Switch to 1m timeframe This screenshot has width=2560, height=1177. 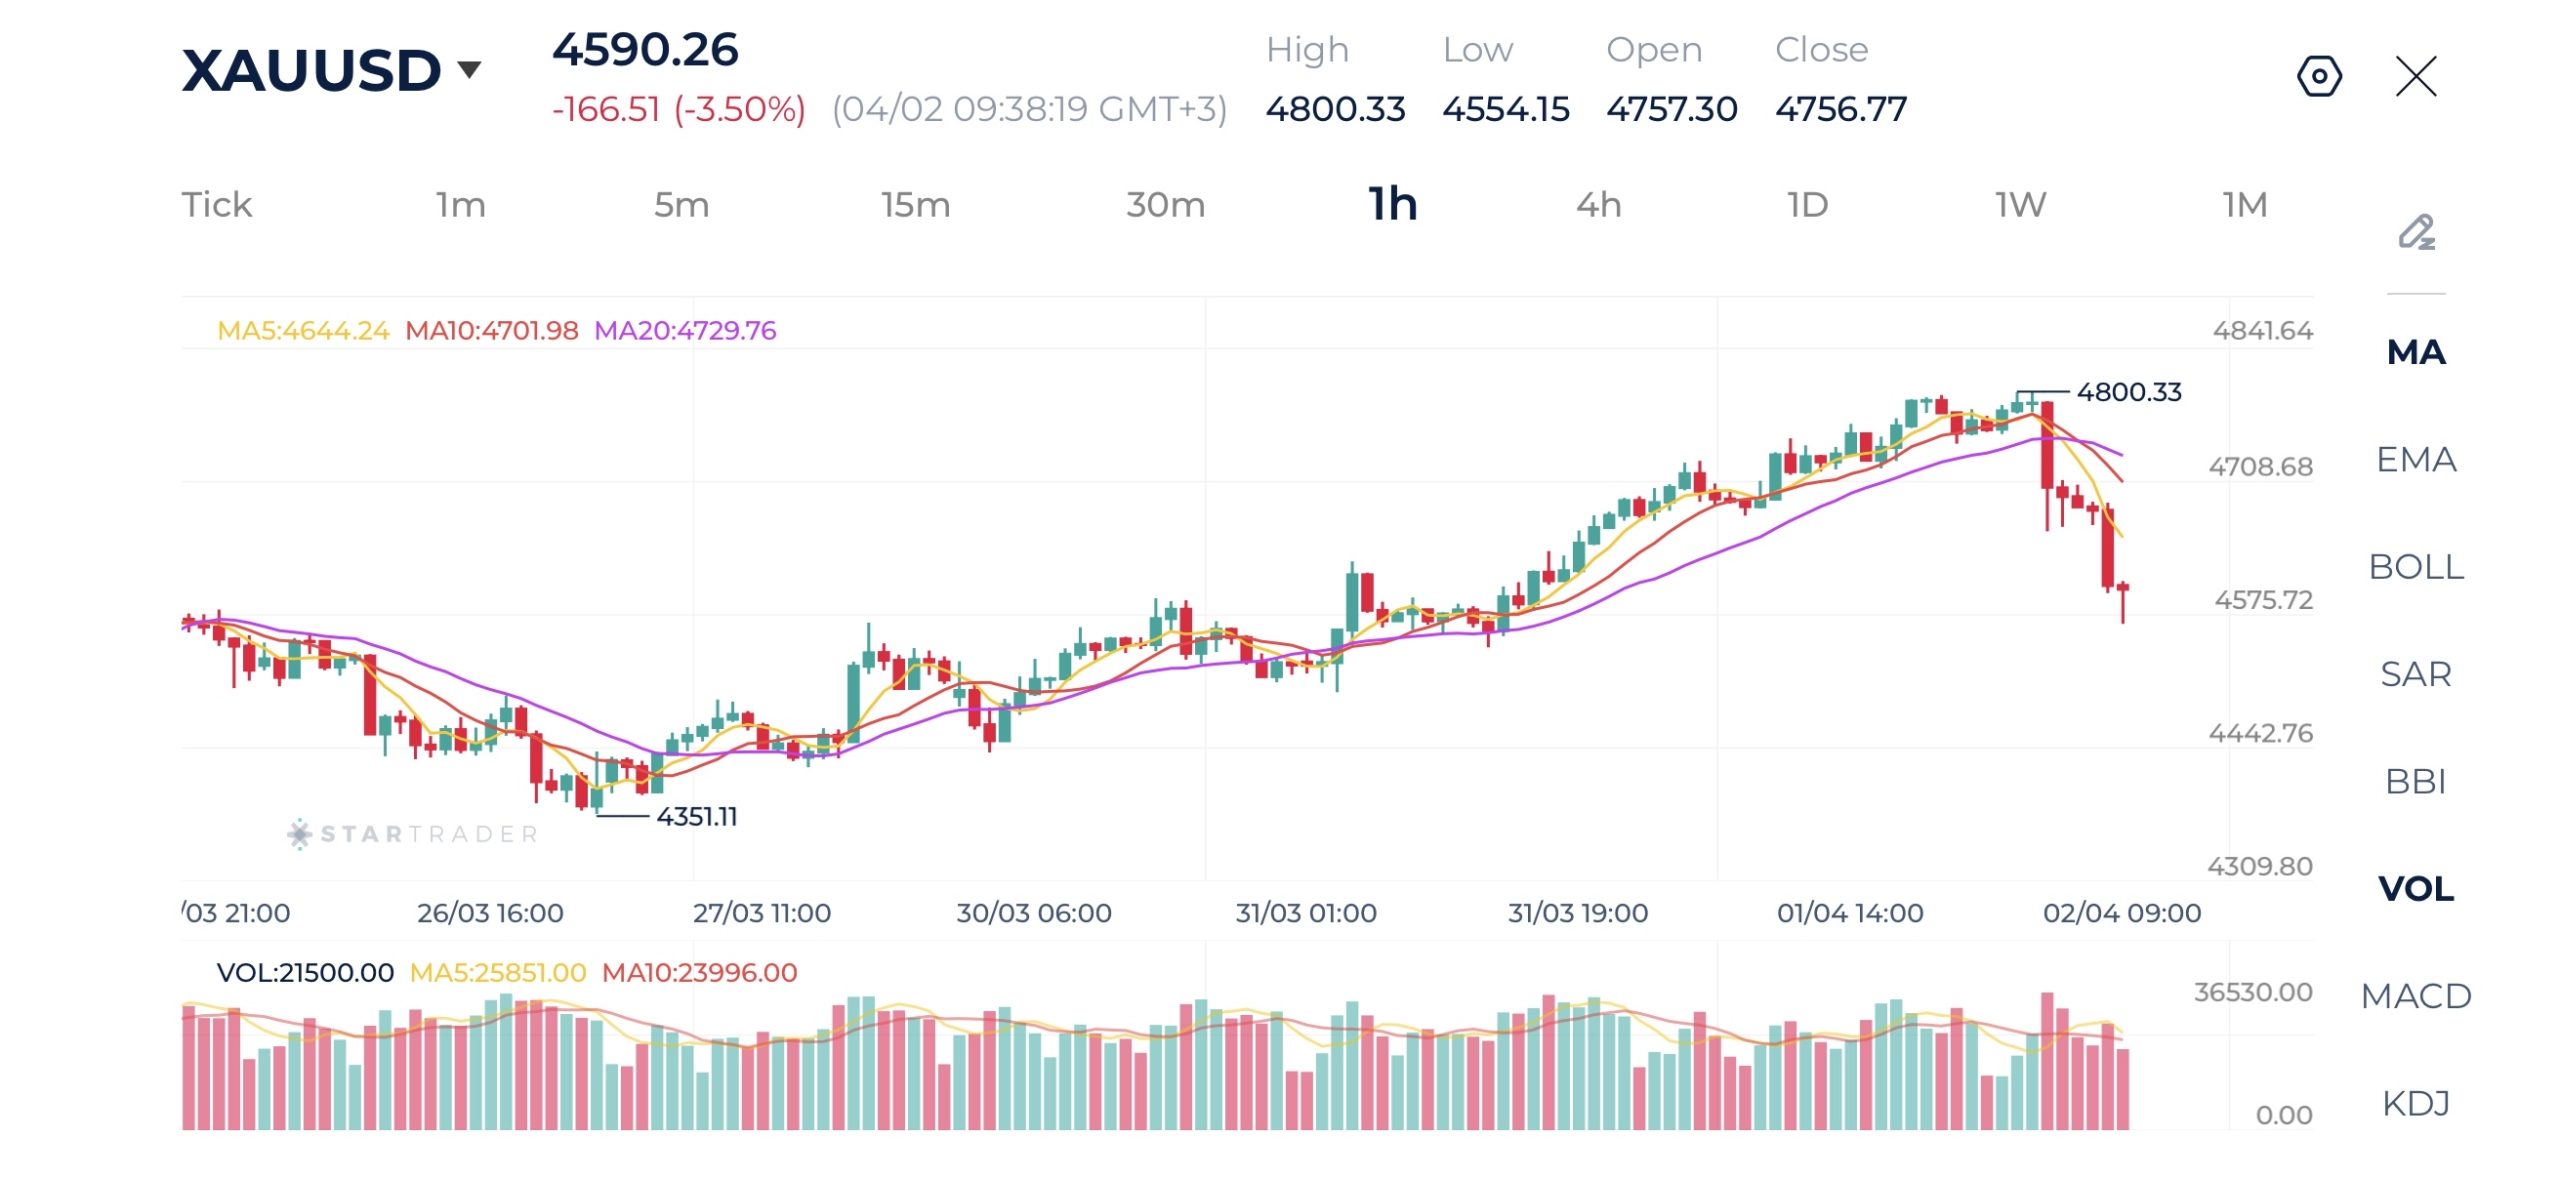(x=460, y=205)
